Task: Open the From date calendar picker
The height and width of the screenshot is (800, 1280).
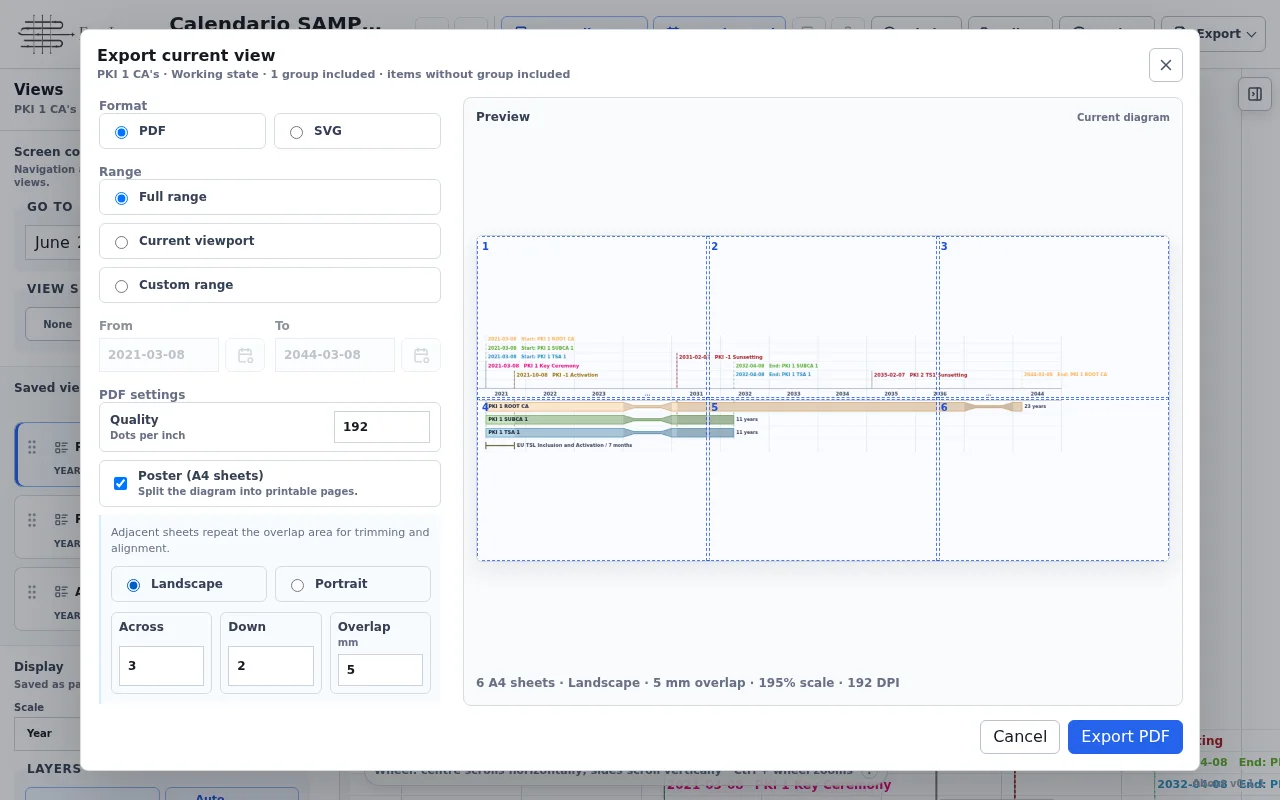Action: tap(245, 355)
